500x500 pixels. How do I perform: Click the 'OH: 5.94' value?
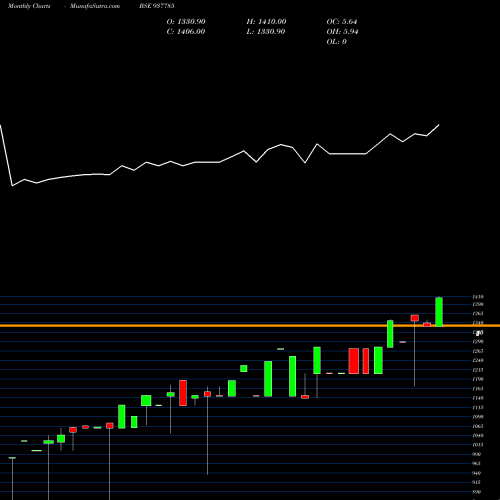tap(342, 32)
